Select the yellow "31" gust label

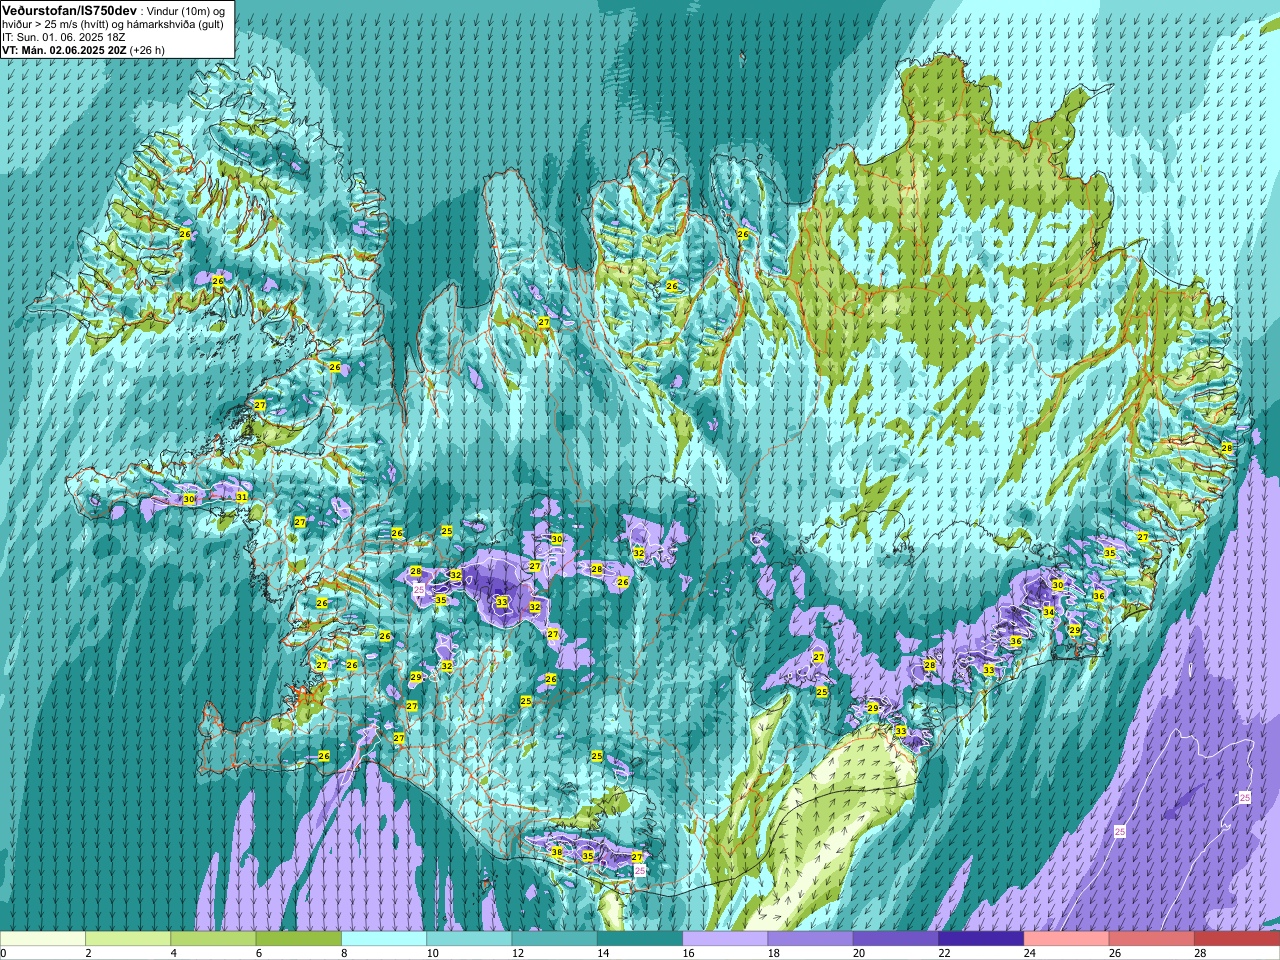[241, 496]
